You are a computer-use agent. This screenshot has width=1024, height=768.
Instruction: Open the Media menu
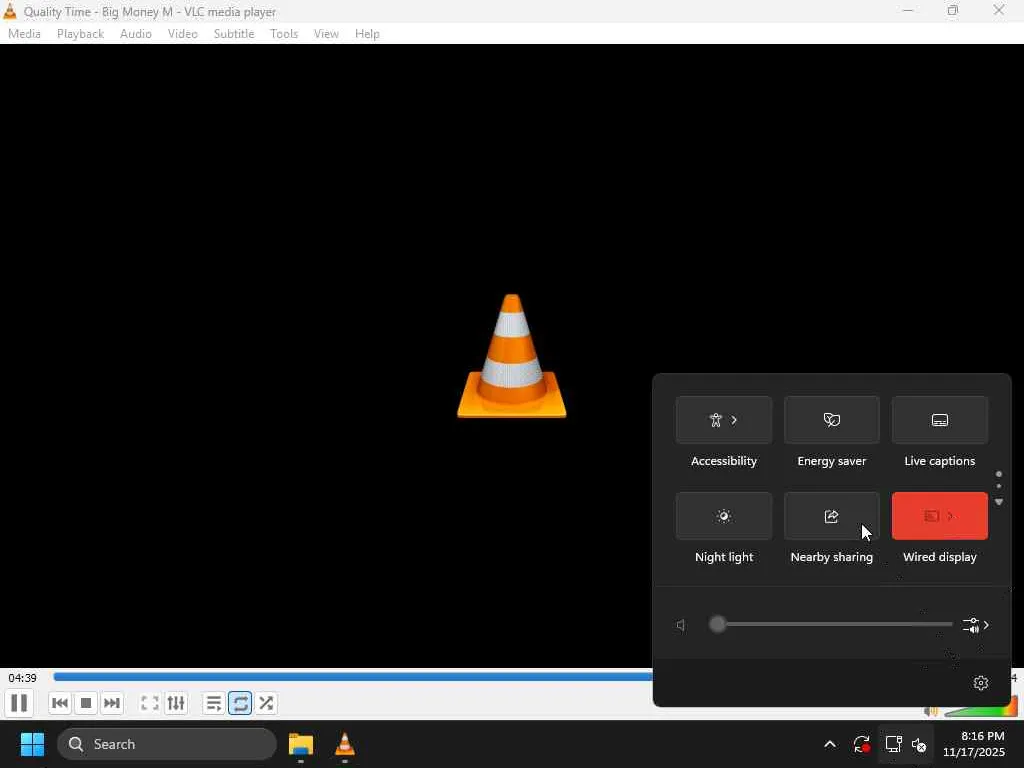pos(24,33)
